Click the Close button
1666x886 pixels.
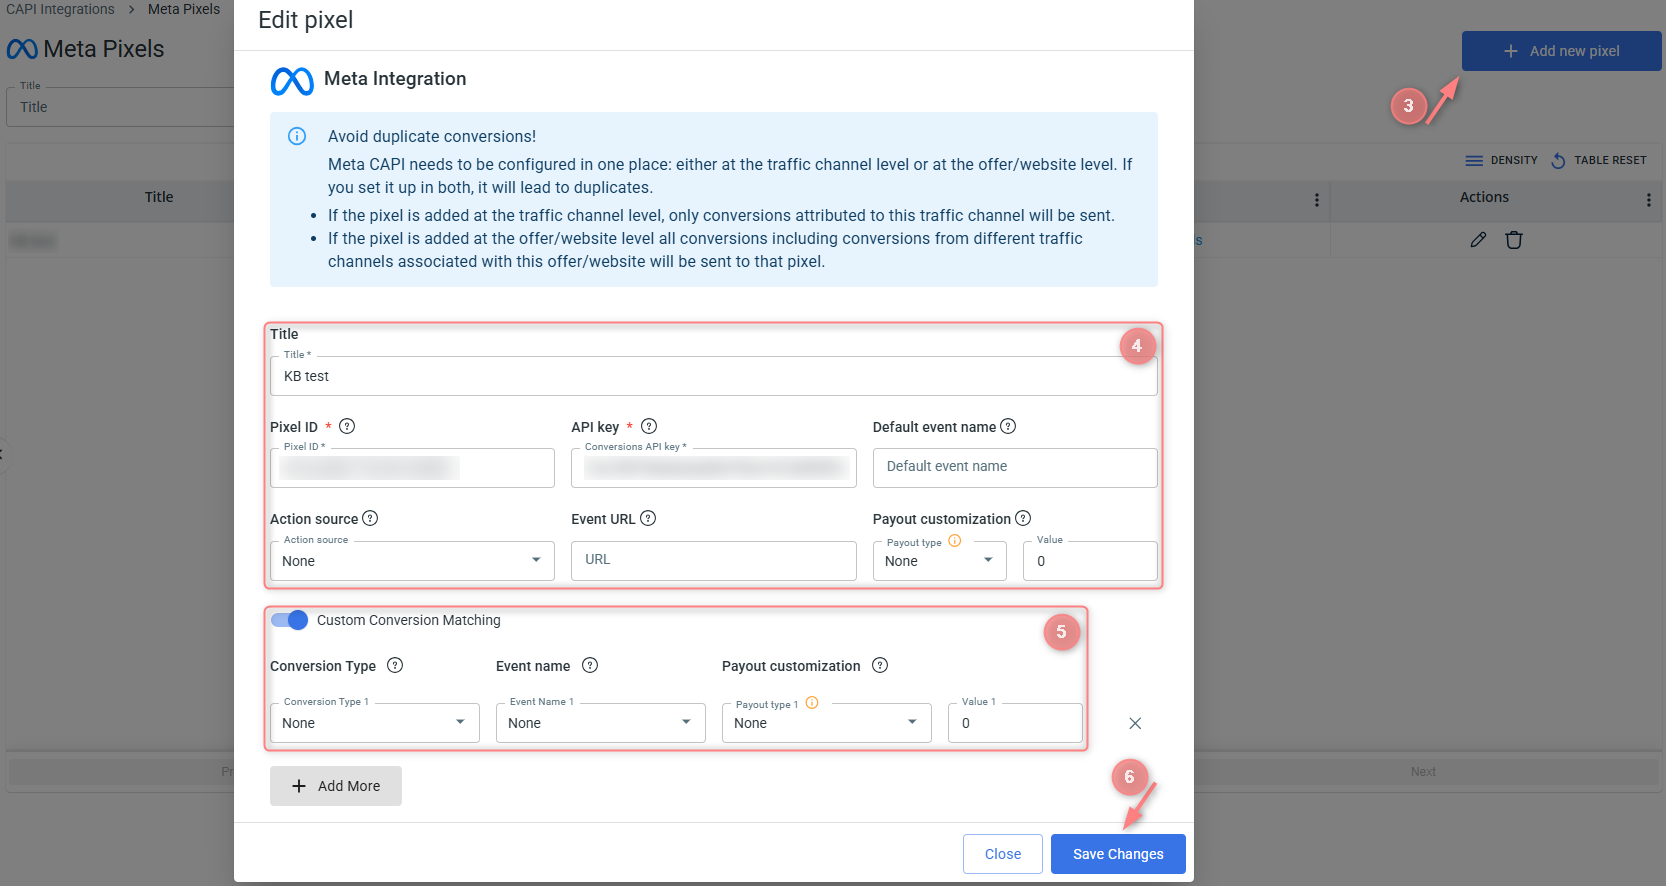click(1003, 854)
